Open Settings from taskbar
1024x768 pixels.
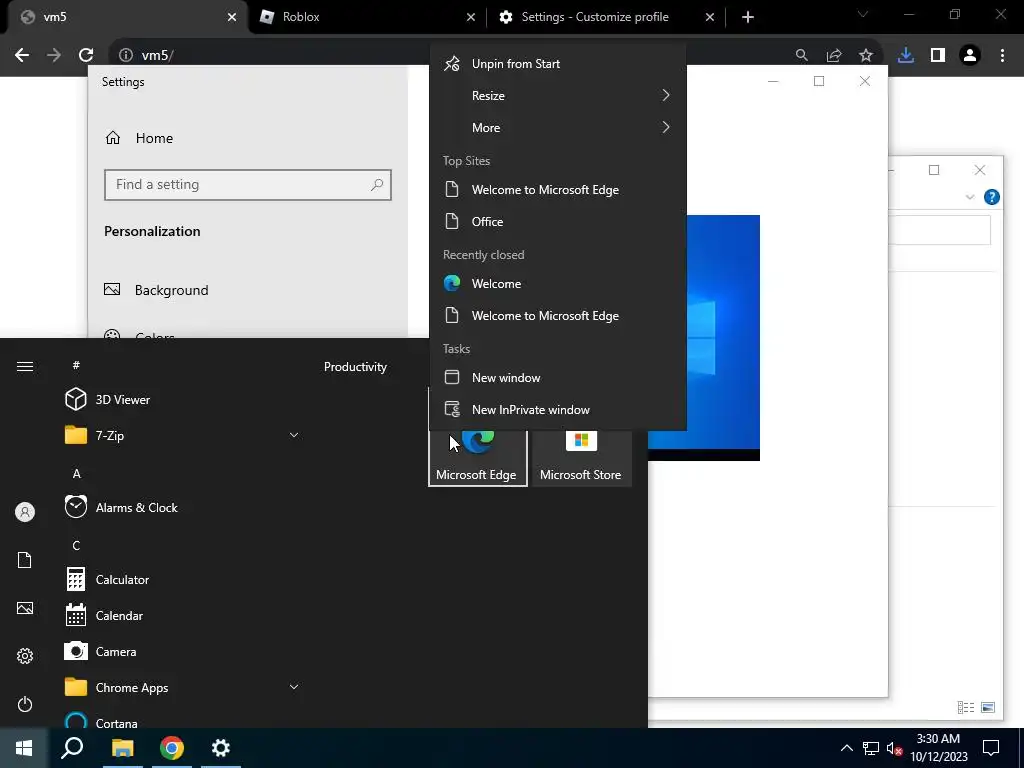[221, 748]
